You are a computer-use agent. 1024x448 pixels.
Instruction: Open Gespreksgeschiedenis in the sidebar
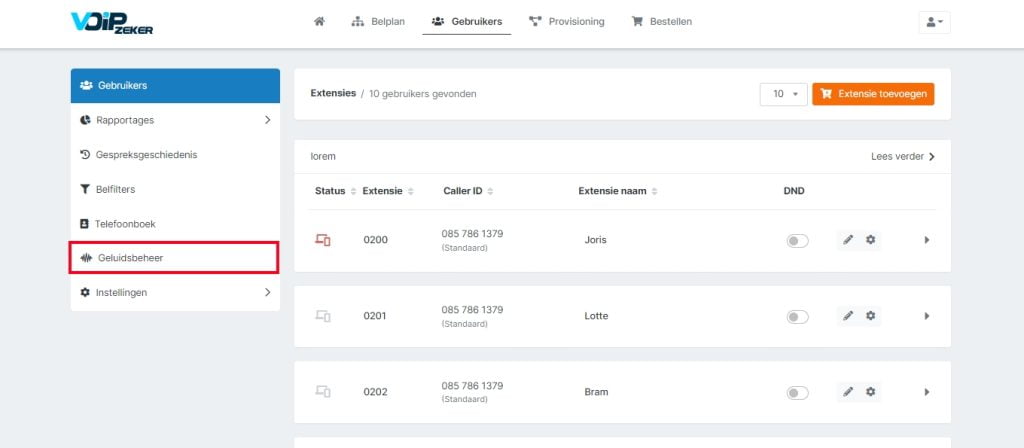click(x=175, y=155)
